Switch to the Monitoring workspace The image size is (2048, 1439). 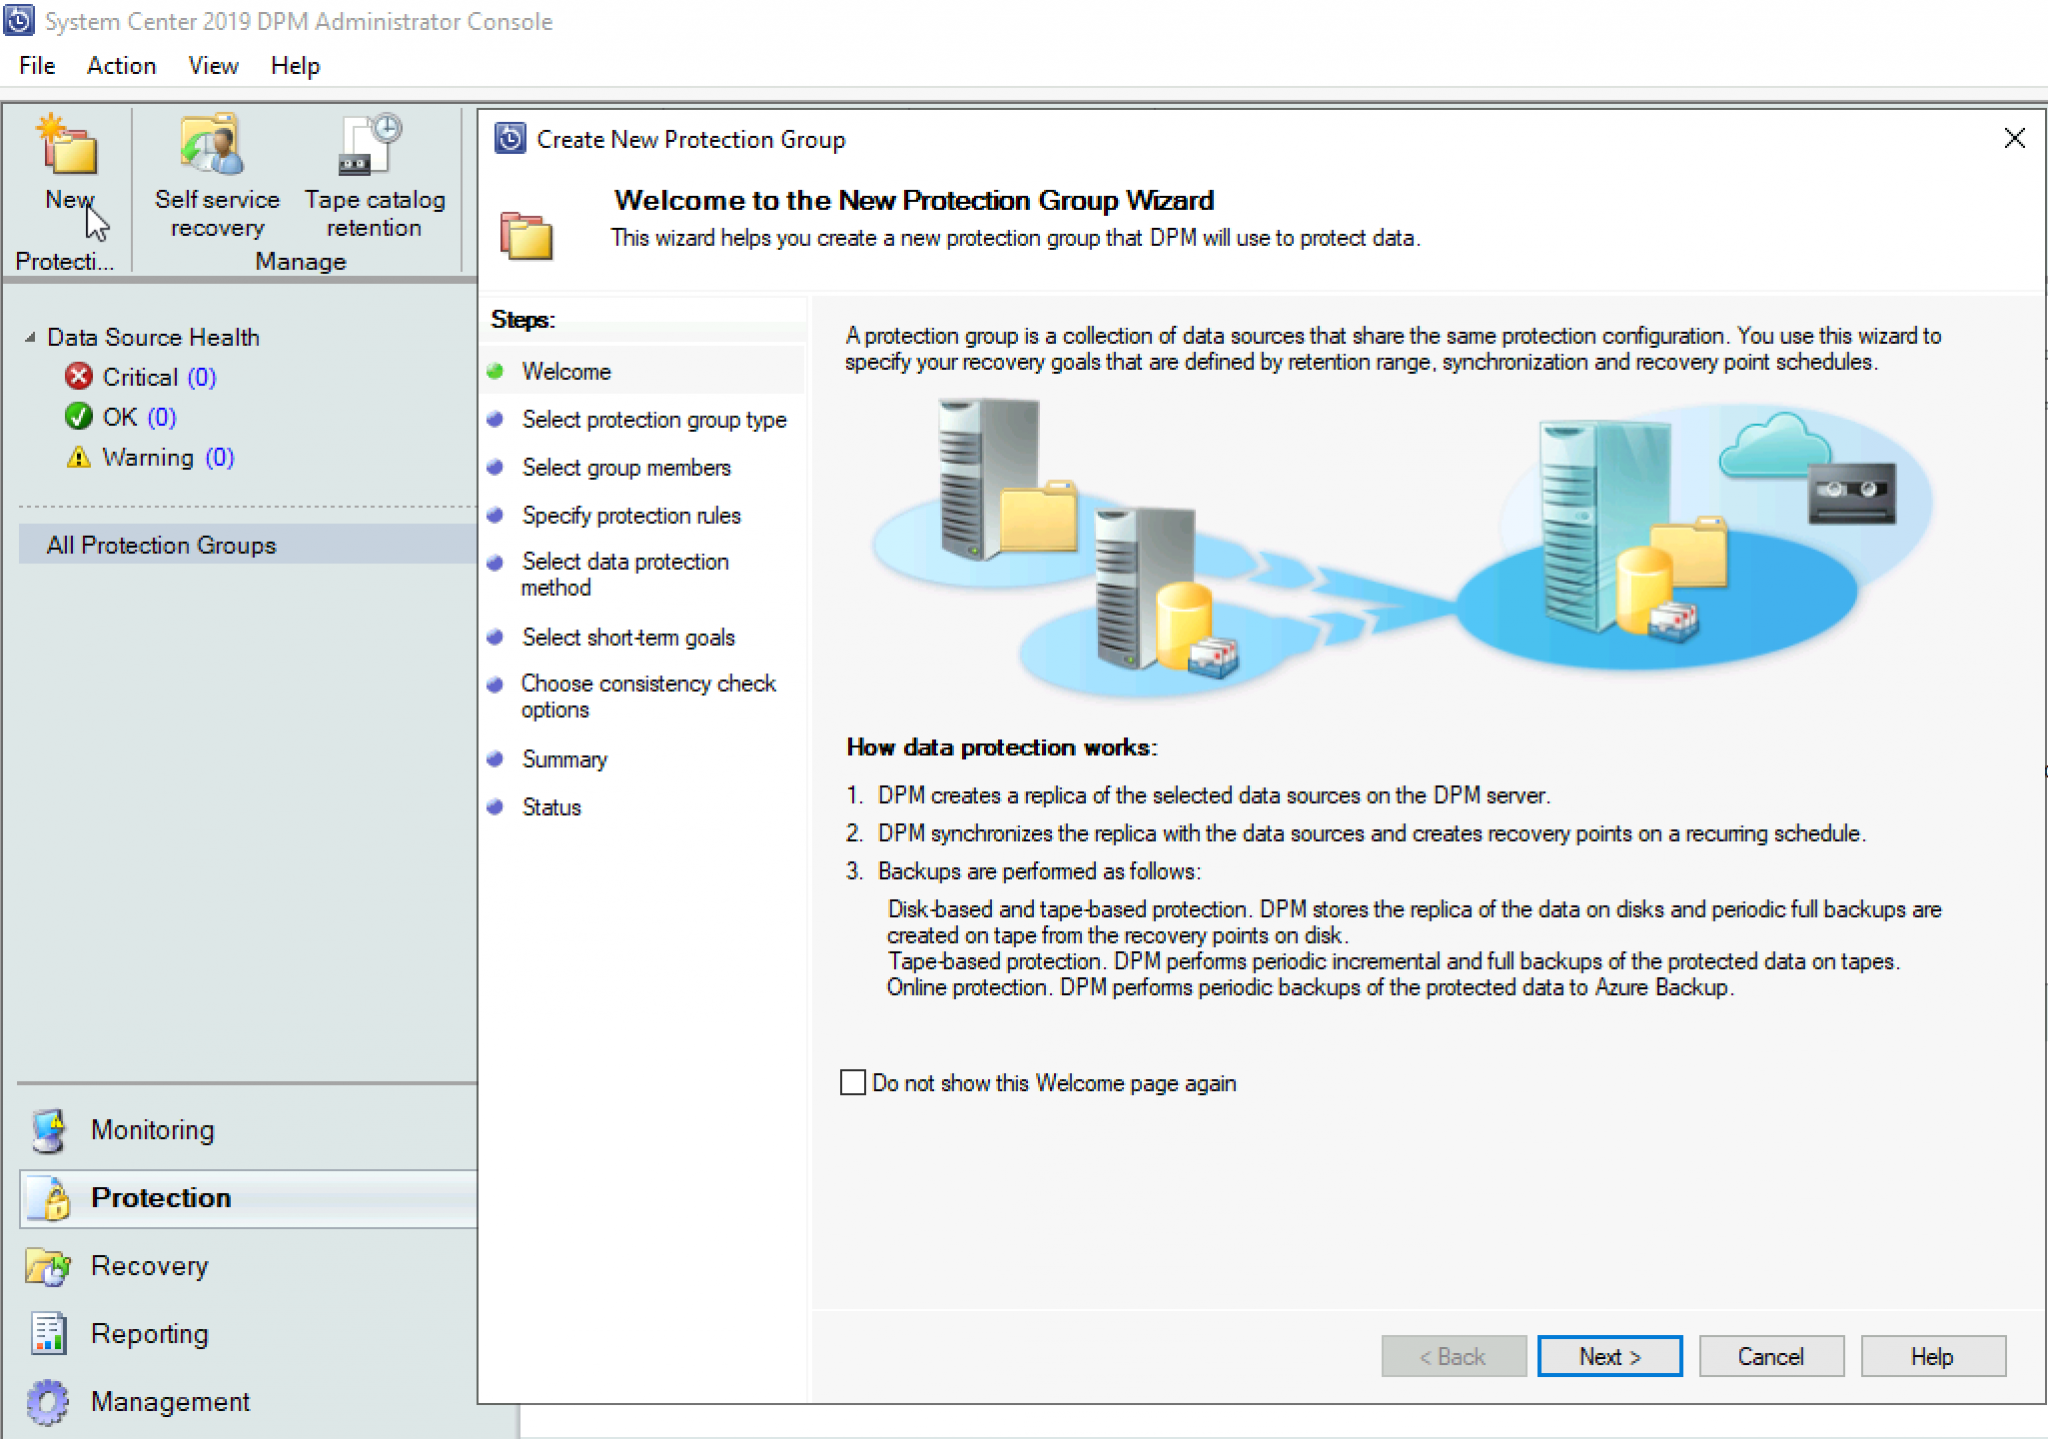[151, 1130]
